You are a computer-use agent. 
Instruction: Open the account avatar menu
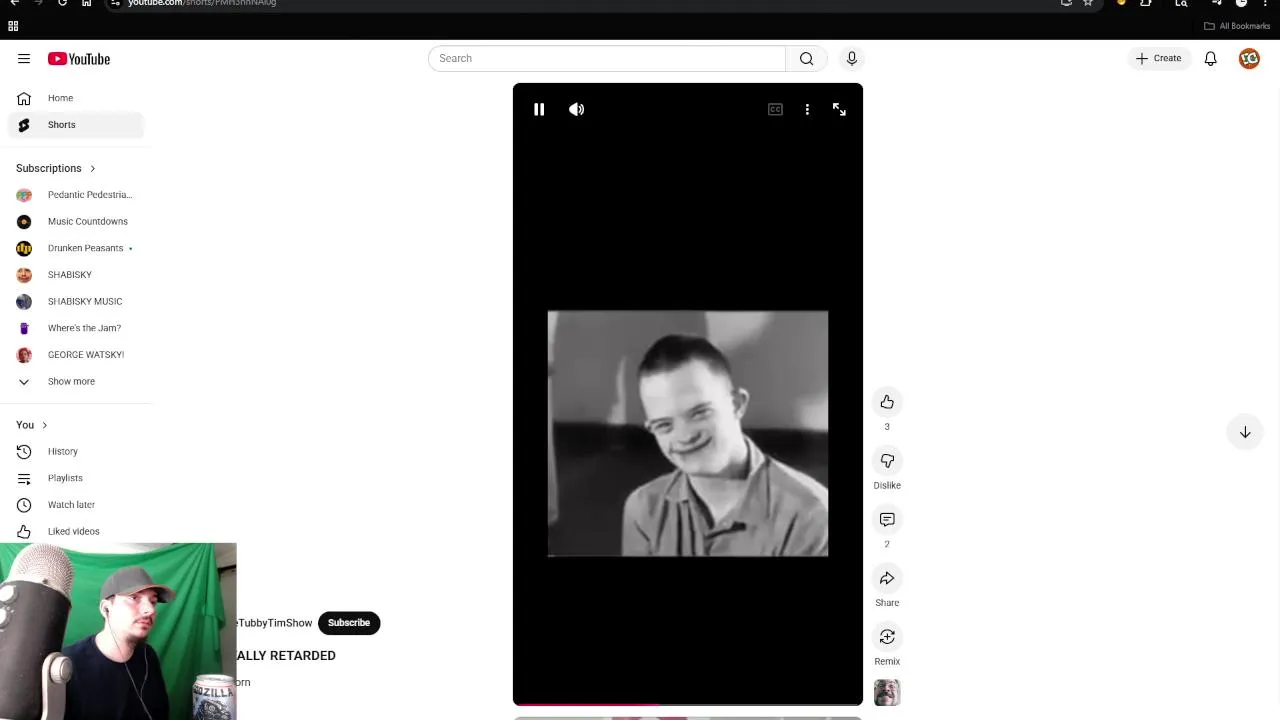[x=1249, y=59]
